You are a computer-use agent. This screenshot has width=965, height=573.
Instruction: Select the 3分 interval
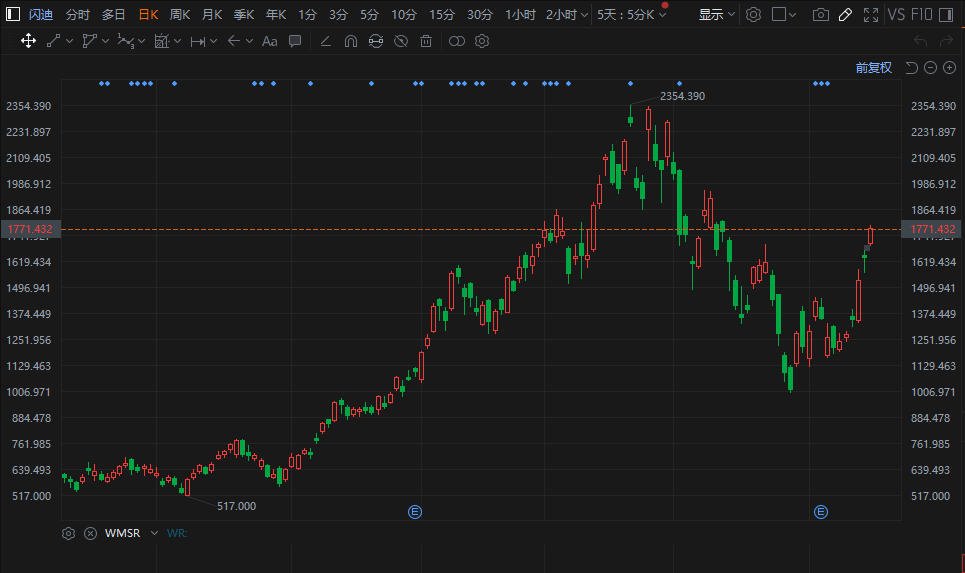pos(338,14)
